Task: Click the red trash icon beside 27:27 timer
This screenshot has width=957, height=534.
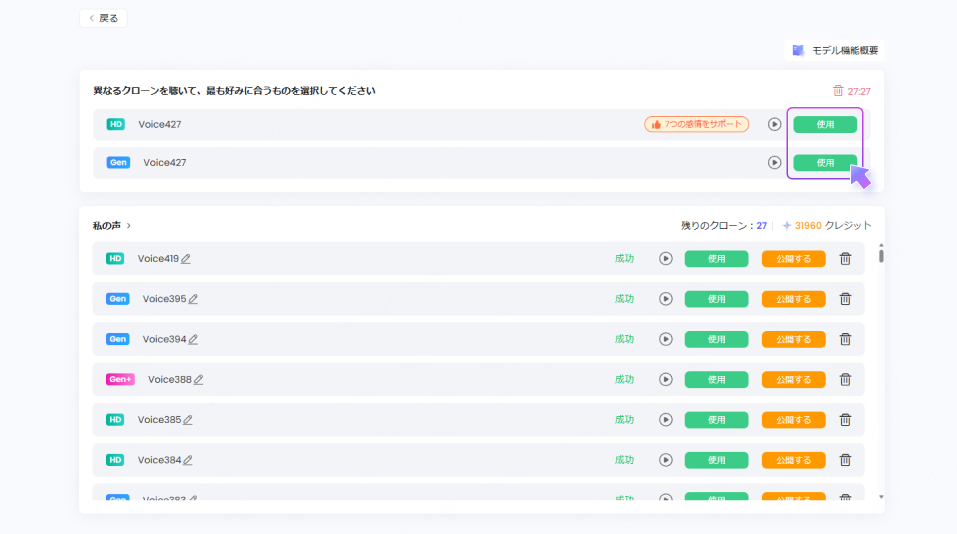Action: (x=838, y=91)
